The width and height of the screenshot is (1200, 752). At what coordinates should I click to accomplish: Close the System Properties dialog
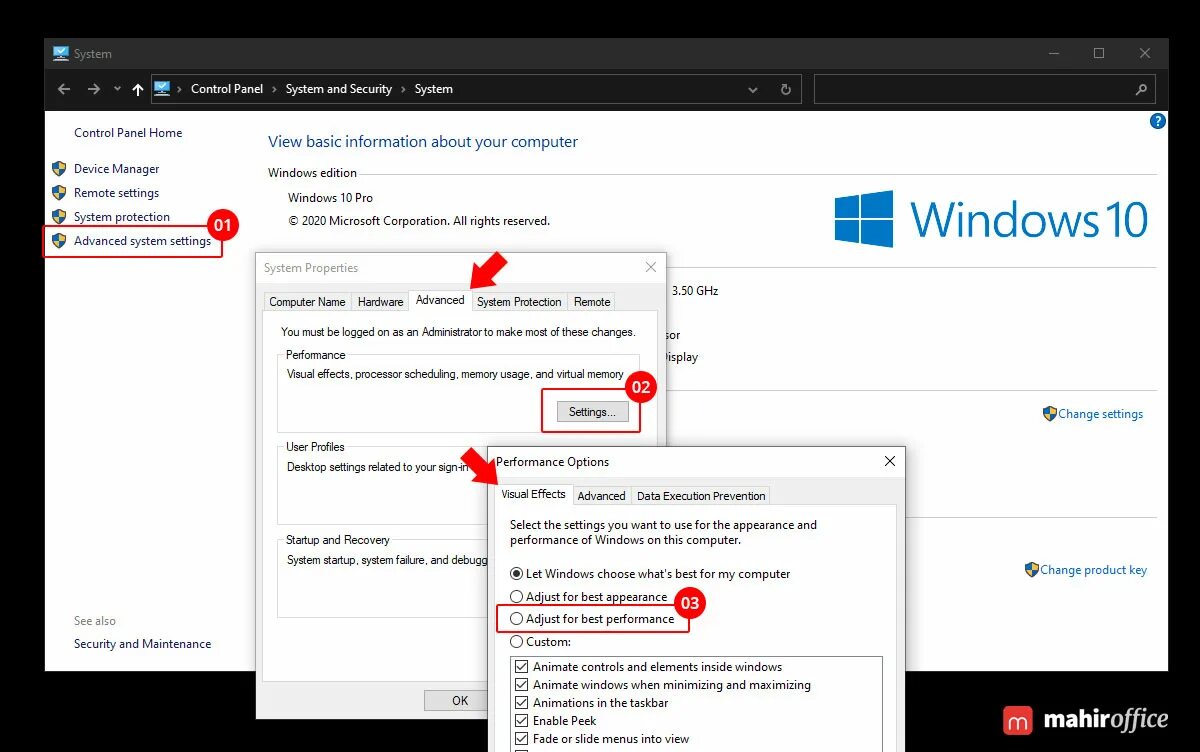(x=651, y=267)
